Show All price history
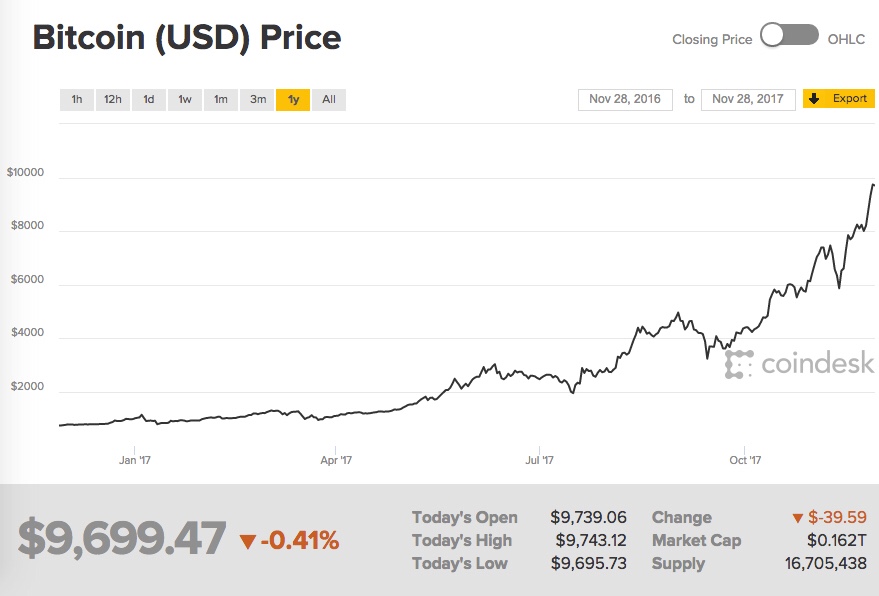Image resolution: width=879 pixels, height=596 pixels. pos(329,99)
